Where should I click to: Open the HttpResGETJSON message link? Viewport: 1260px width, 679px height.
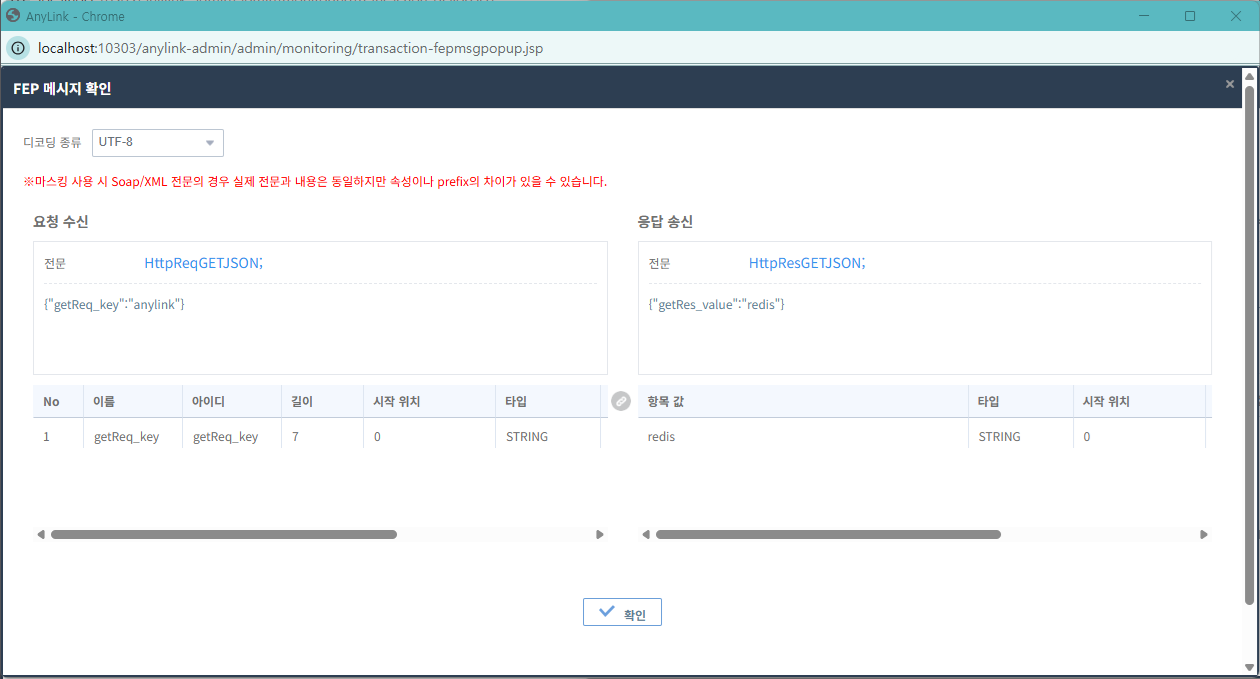point(806,263)
